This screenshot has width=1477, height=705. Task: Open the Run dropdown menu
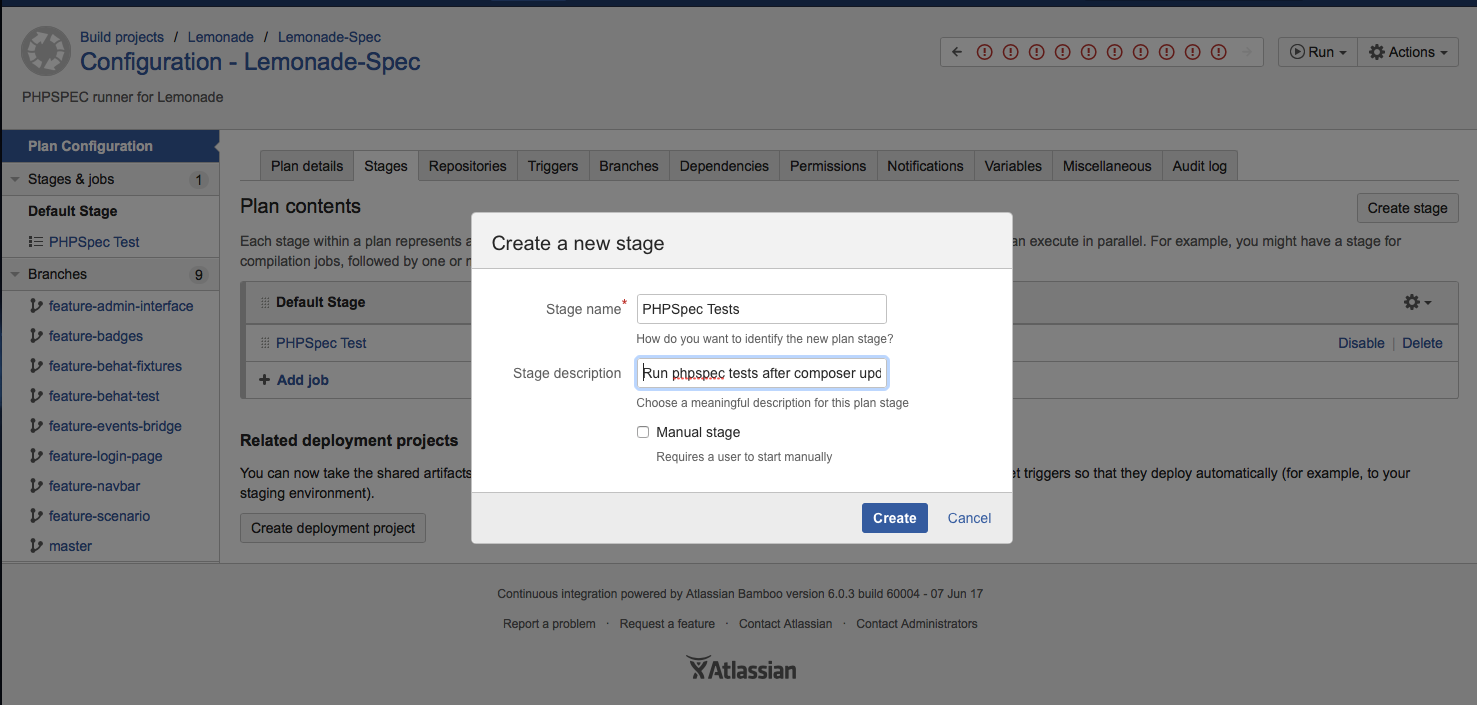[x=1317, y=52]
